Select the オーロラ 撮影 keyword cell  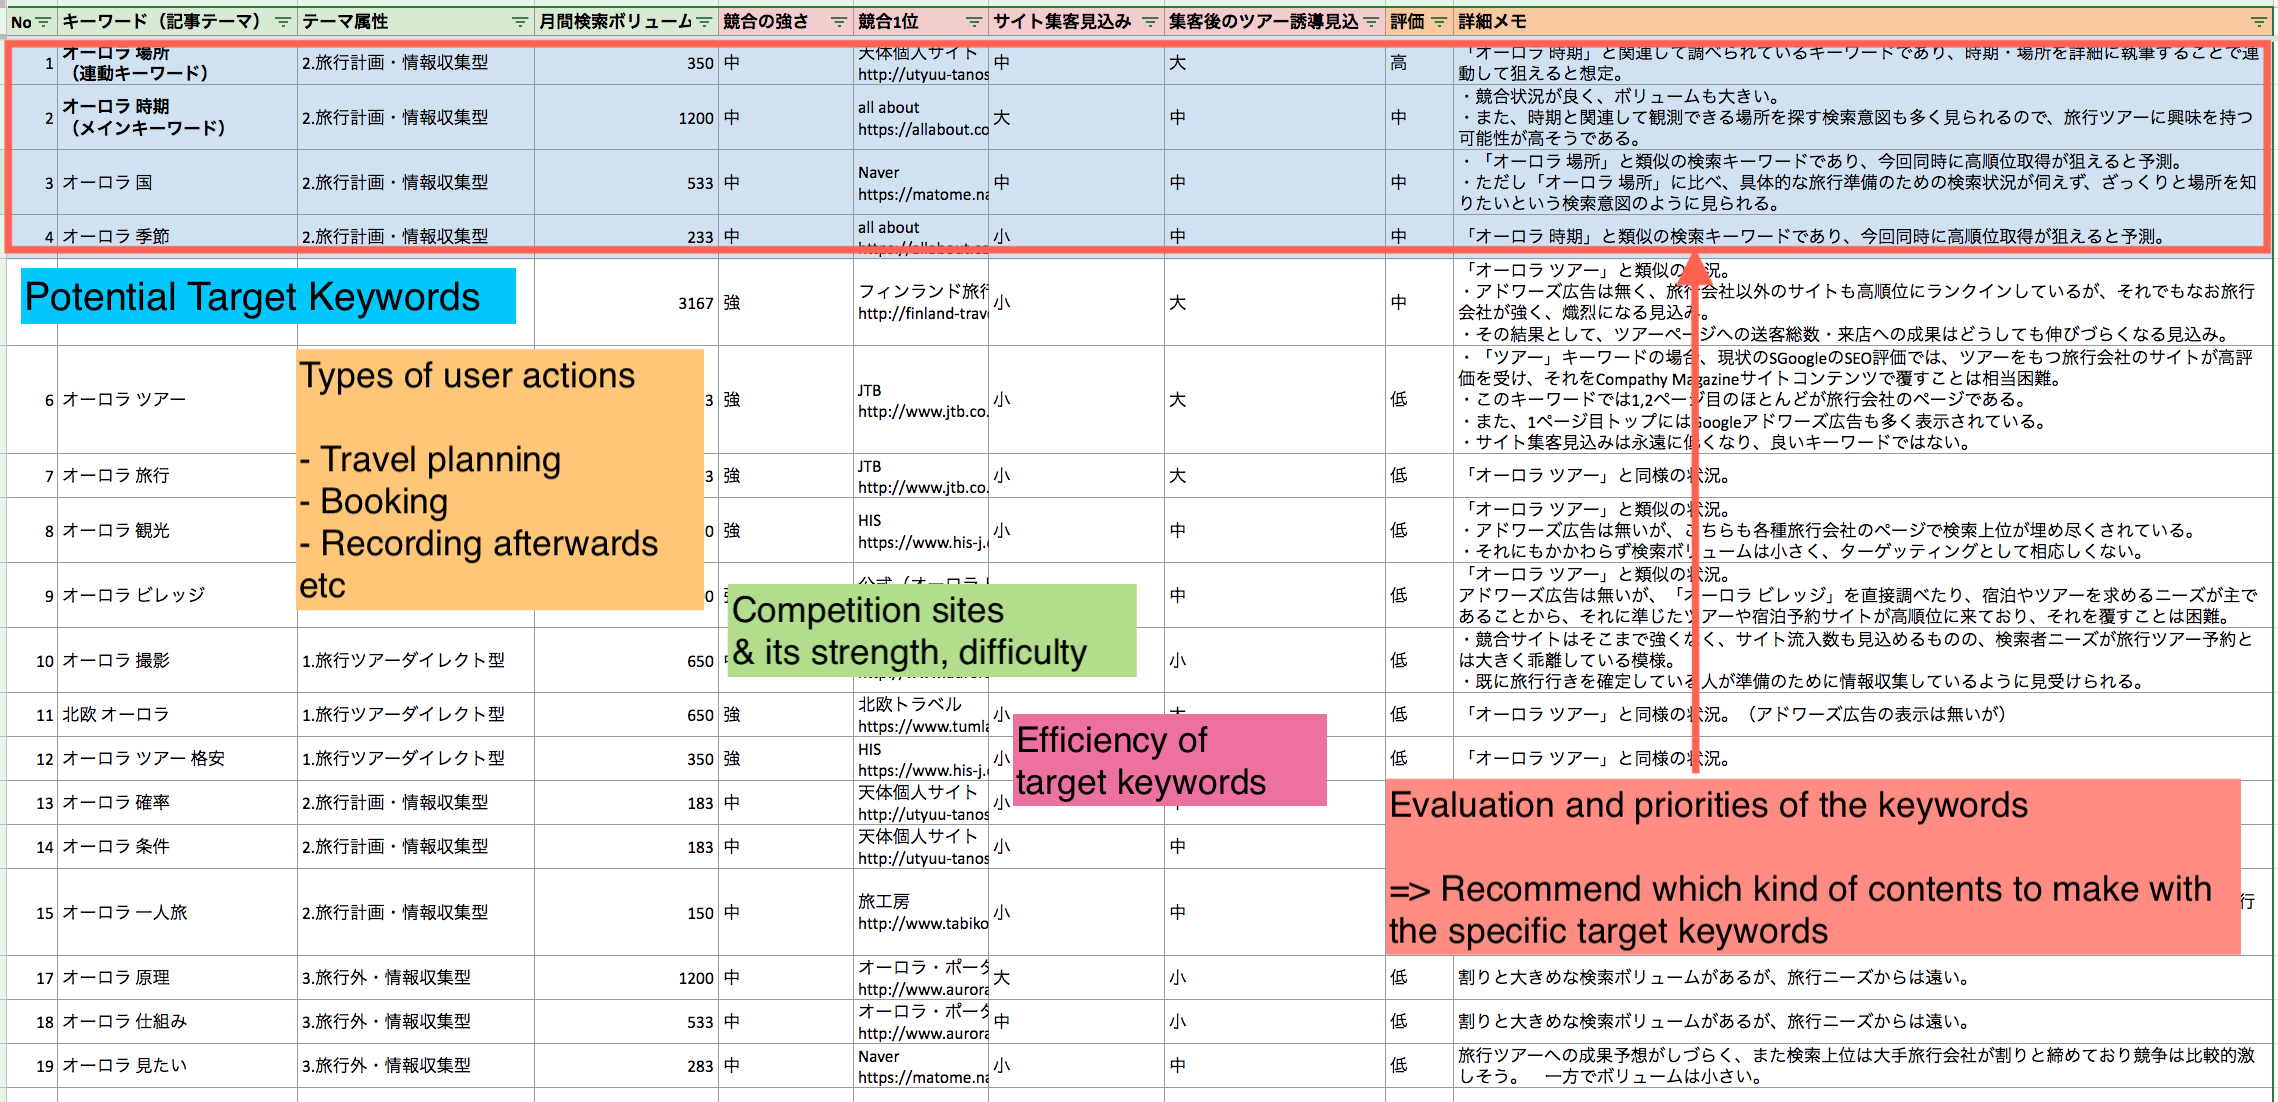[x=177, y=661]
